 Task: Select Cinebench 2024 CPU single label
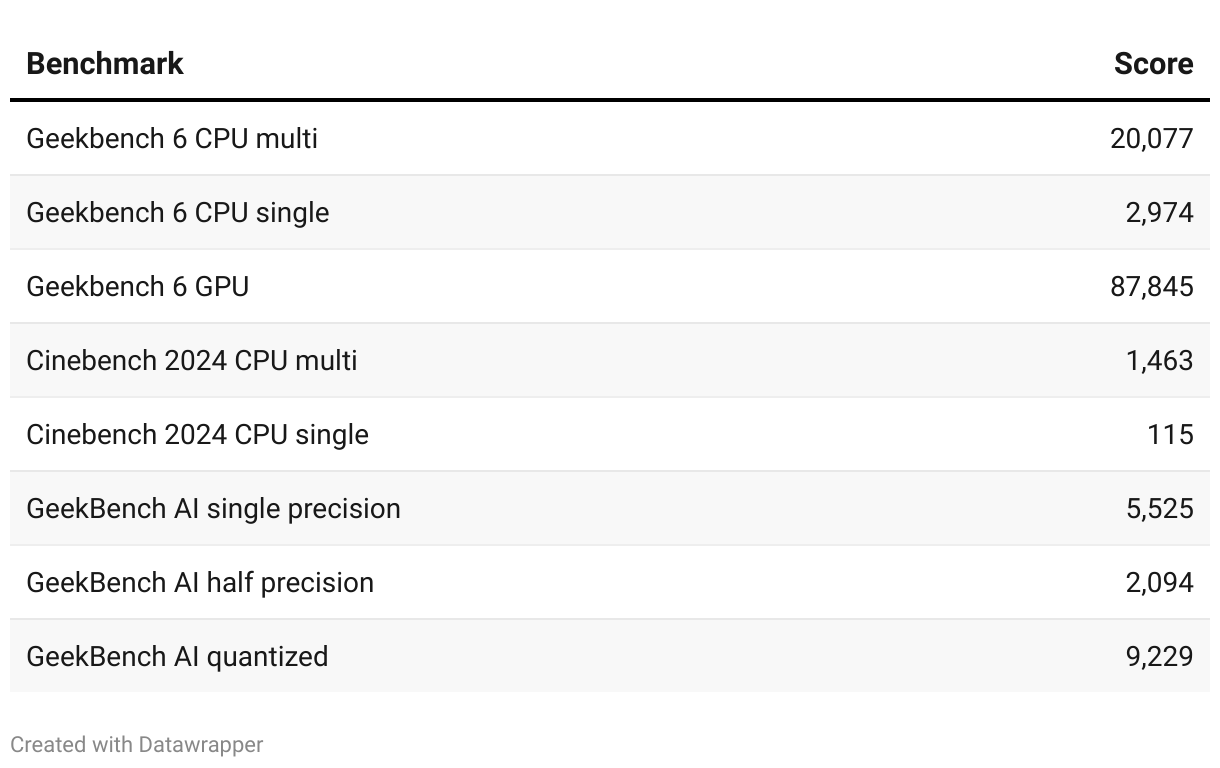[197, 434]
